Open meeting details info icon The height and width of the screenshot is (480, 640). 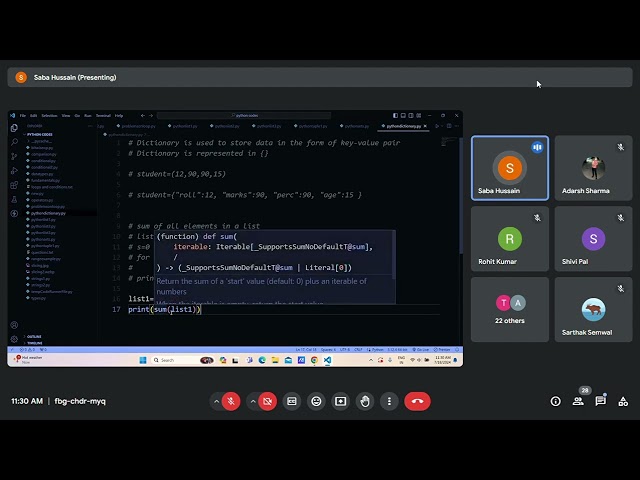pos(556,402)
